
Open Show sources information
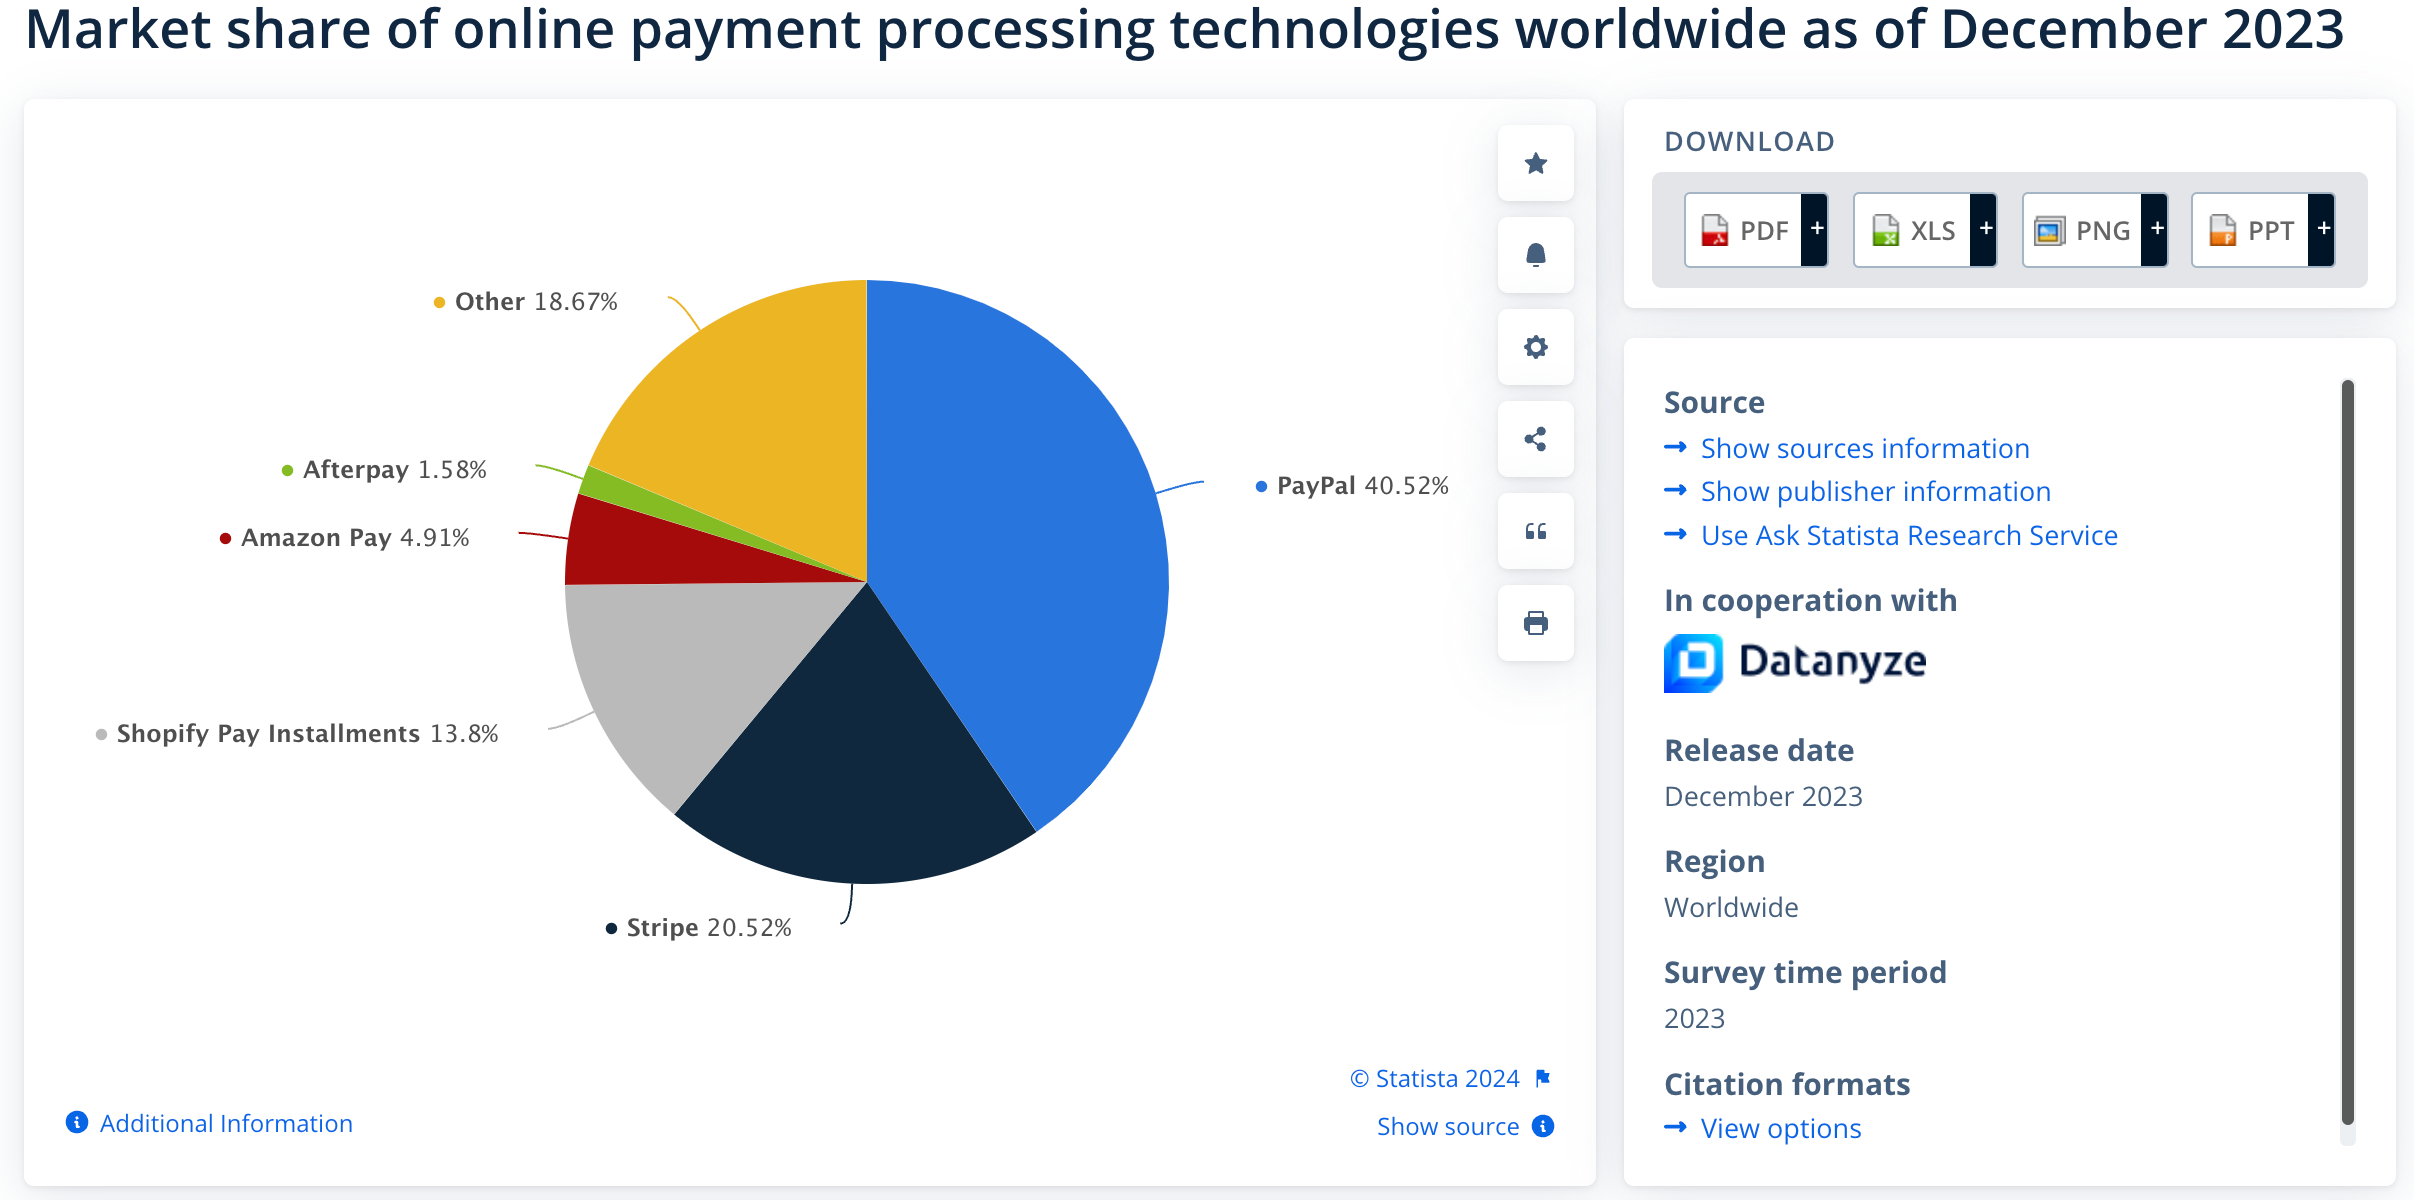pos(1864,448)
